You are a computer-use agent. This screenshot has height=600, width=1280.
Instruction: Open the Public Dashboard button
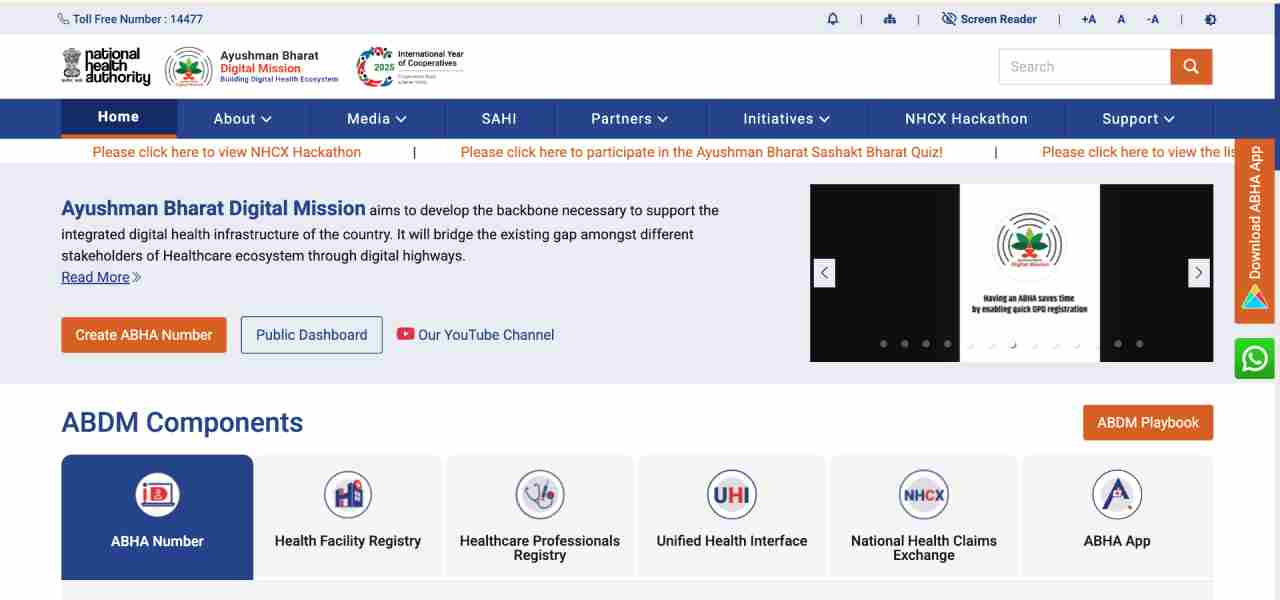[x=312, y=335]
